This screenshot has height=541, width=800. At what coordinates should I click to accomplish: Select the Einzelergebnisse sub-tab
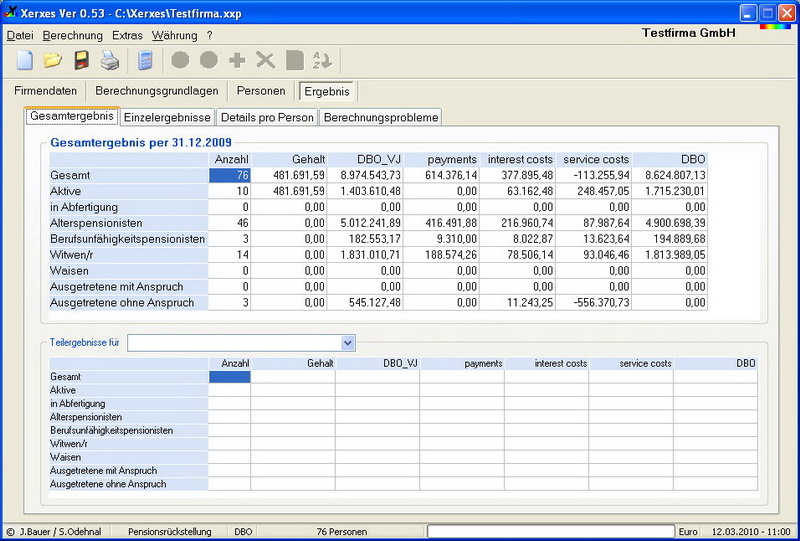167,117
